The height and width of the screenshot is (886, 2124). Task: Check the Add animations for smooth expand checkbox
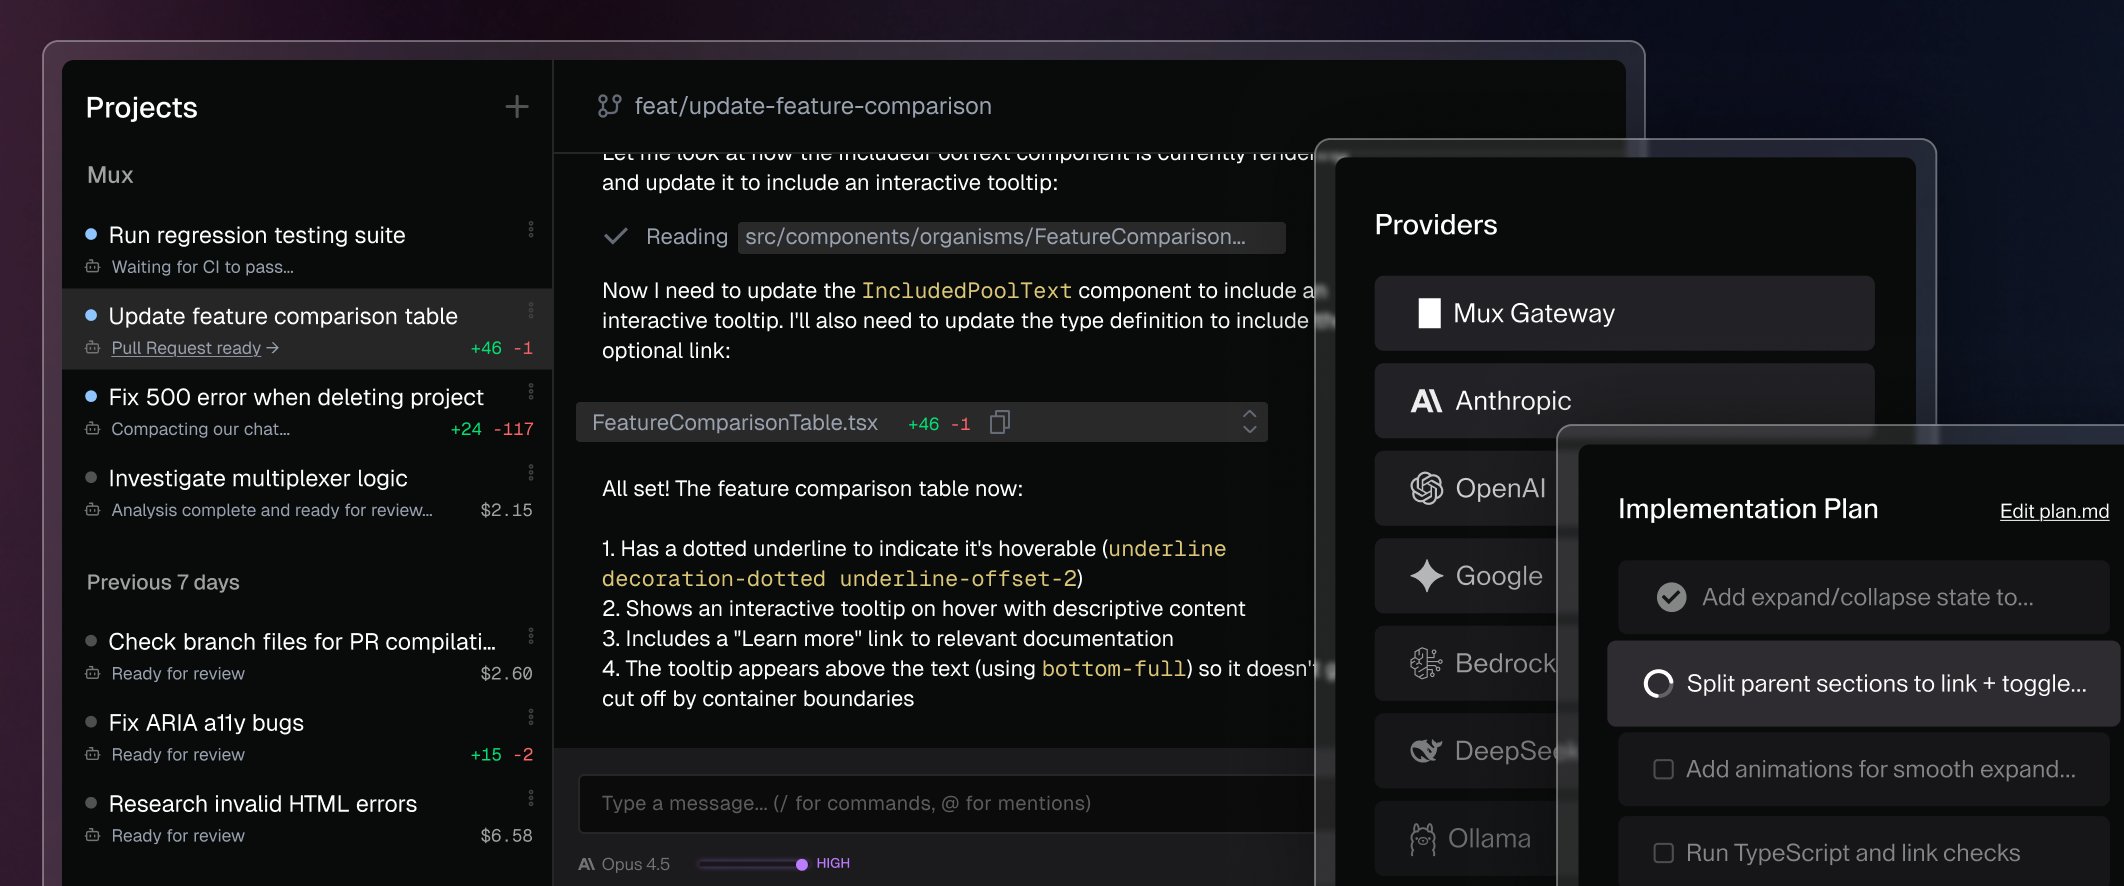click(x=1663, y=769)
